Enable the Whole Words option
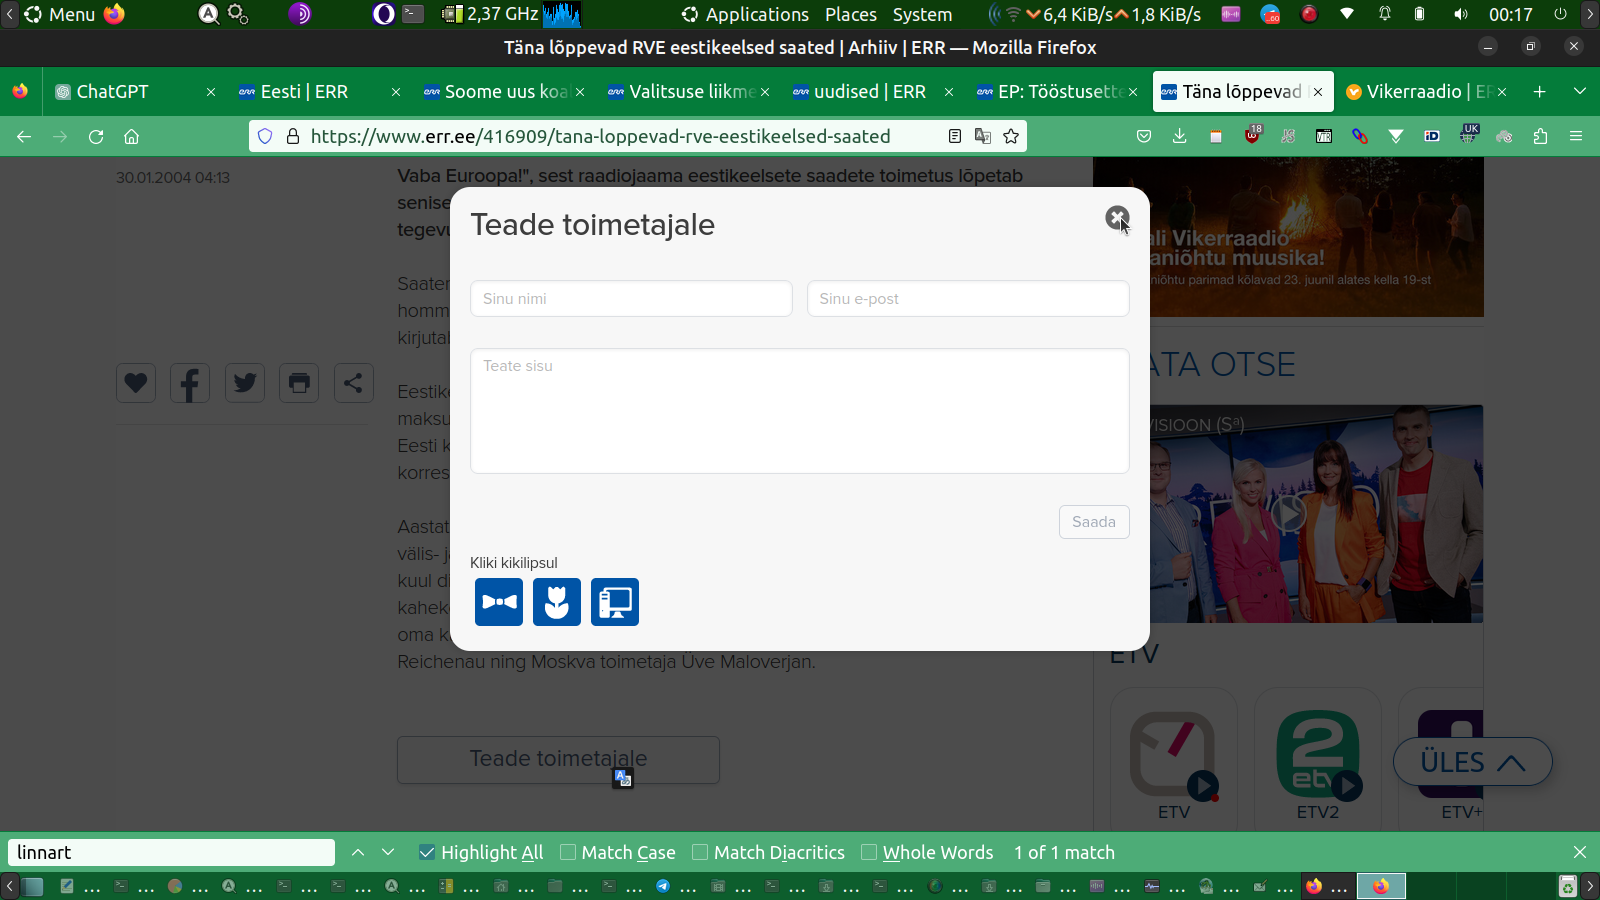The height and width of the screenshot is (900, 1600). pyautogui.click(x=869, y=852)
